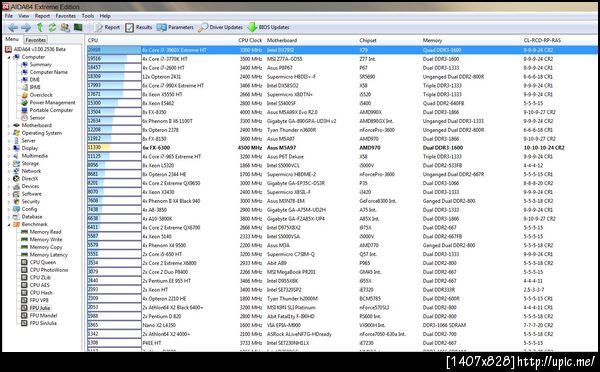Open the Tools menu
This screenshot has height=372, width=600.
pyautogui.click(x=88, y=16)
